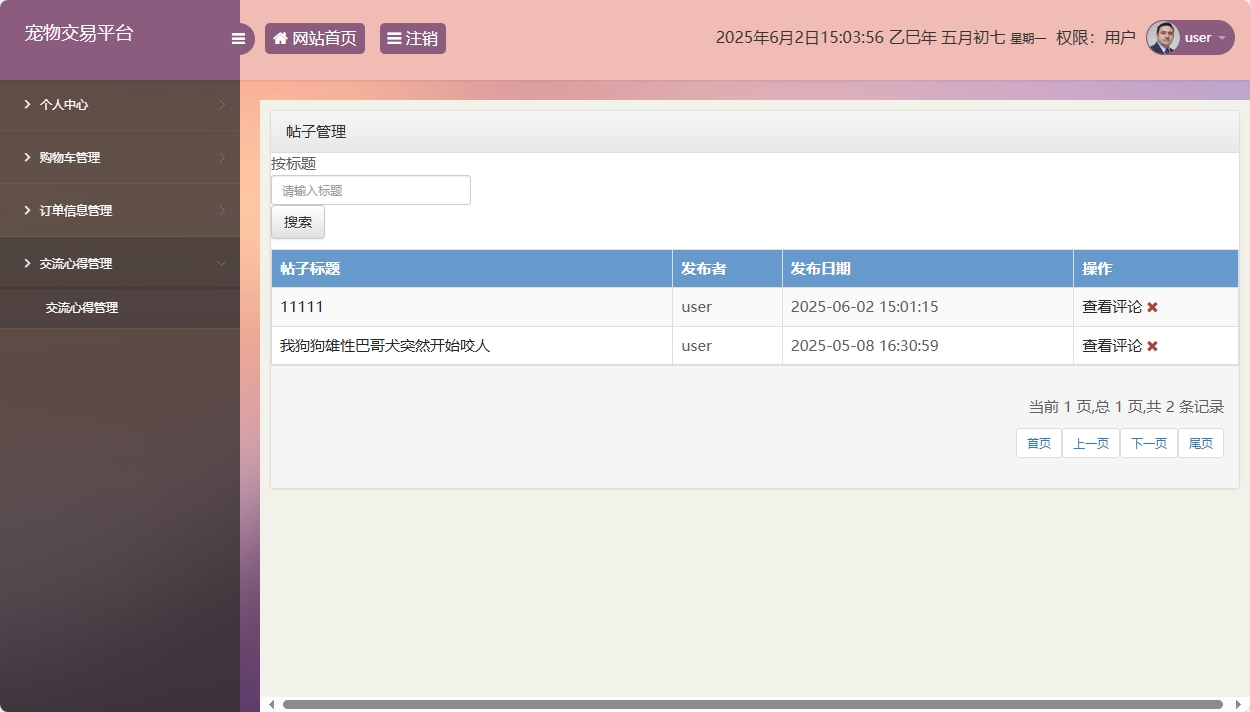The image size is (1250, 712).
Task: Expand 购物车管理 sidebar menu
Action: coord(120,157)
